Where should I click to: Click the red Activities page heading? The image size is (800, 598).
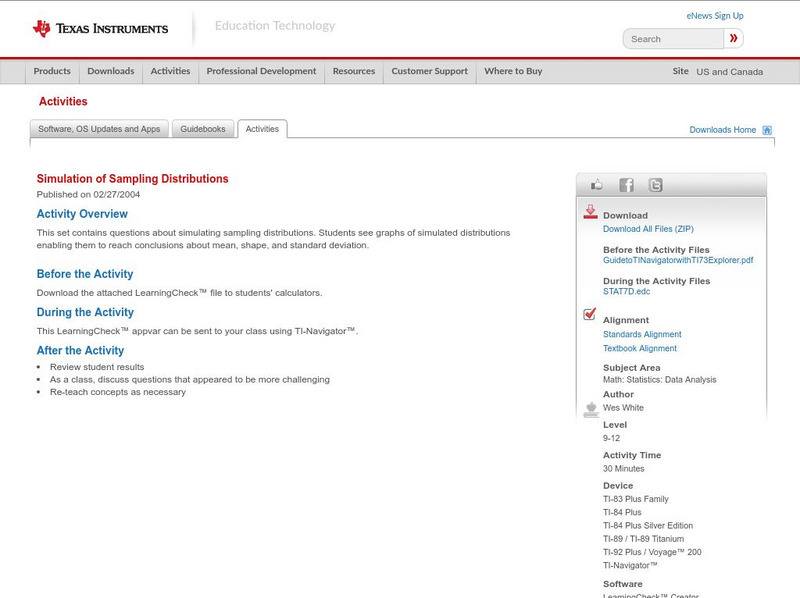tap(63, 102)
